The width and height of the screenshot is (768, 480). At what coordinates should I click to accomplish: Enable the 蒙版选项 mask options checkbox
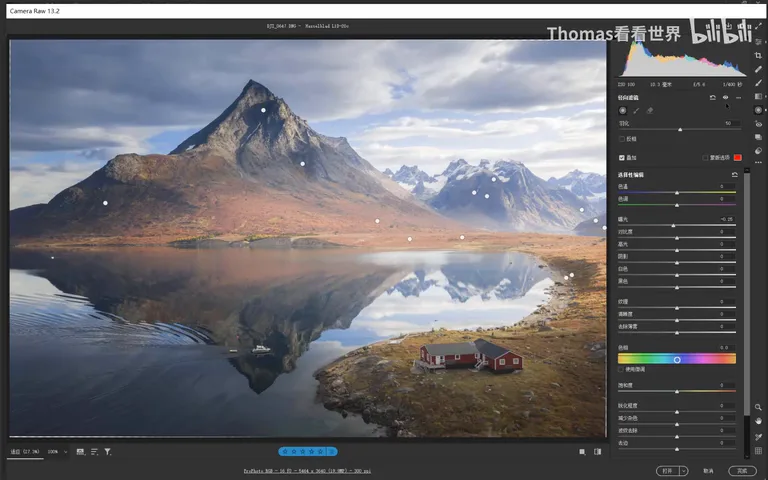pyautogui.click(x=705, y=158)
